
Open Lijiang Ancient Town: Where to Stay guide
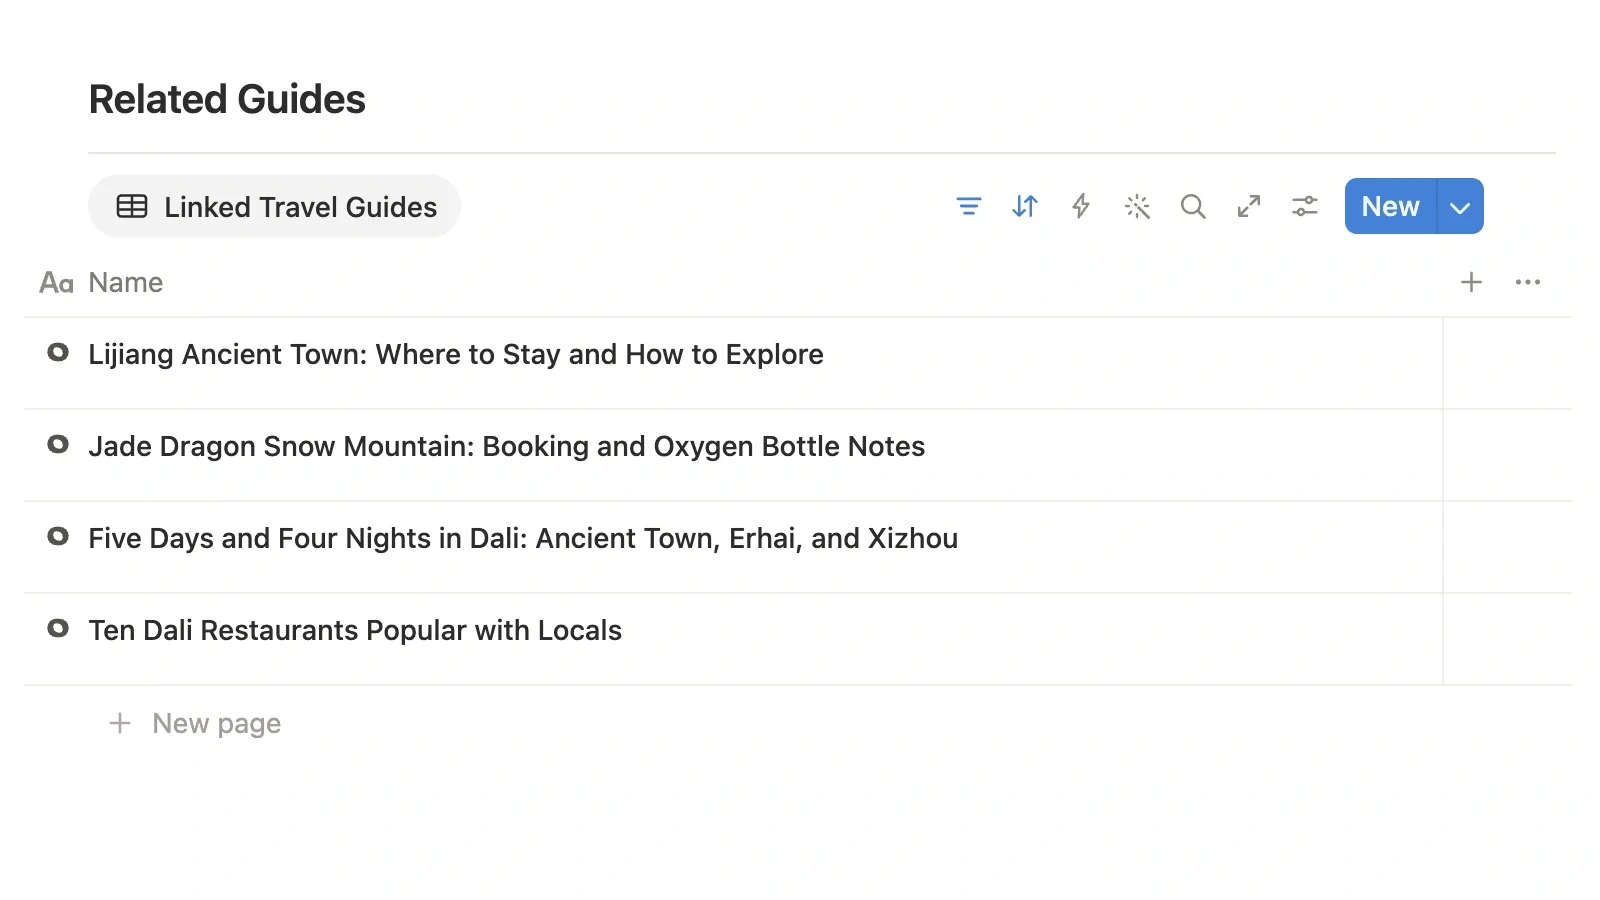[x=456, y=354]
